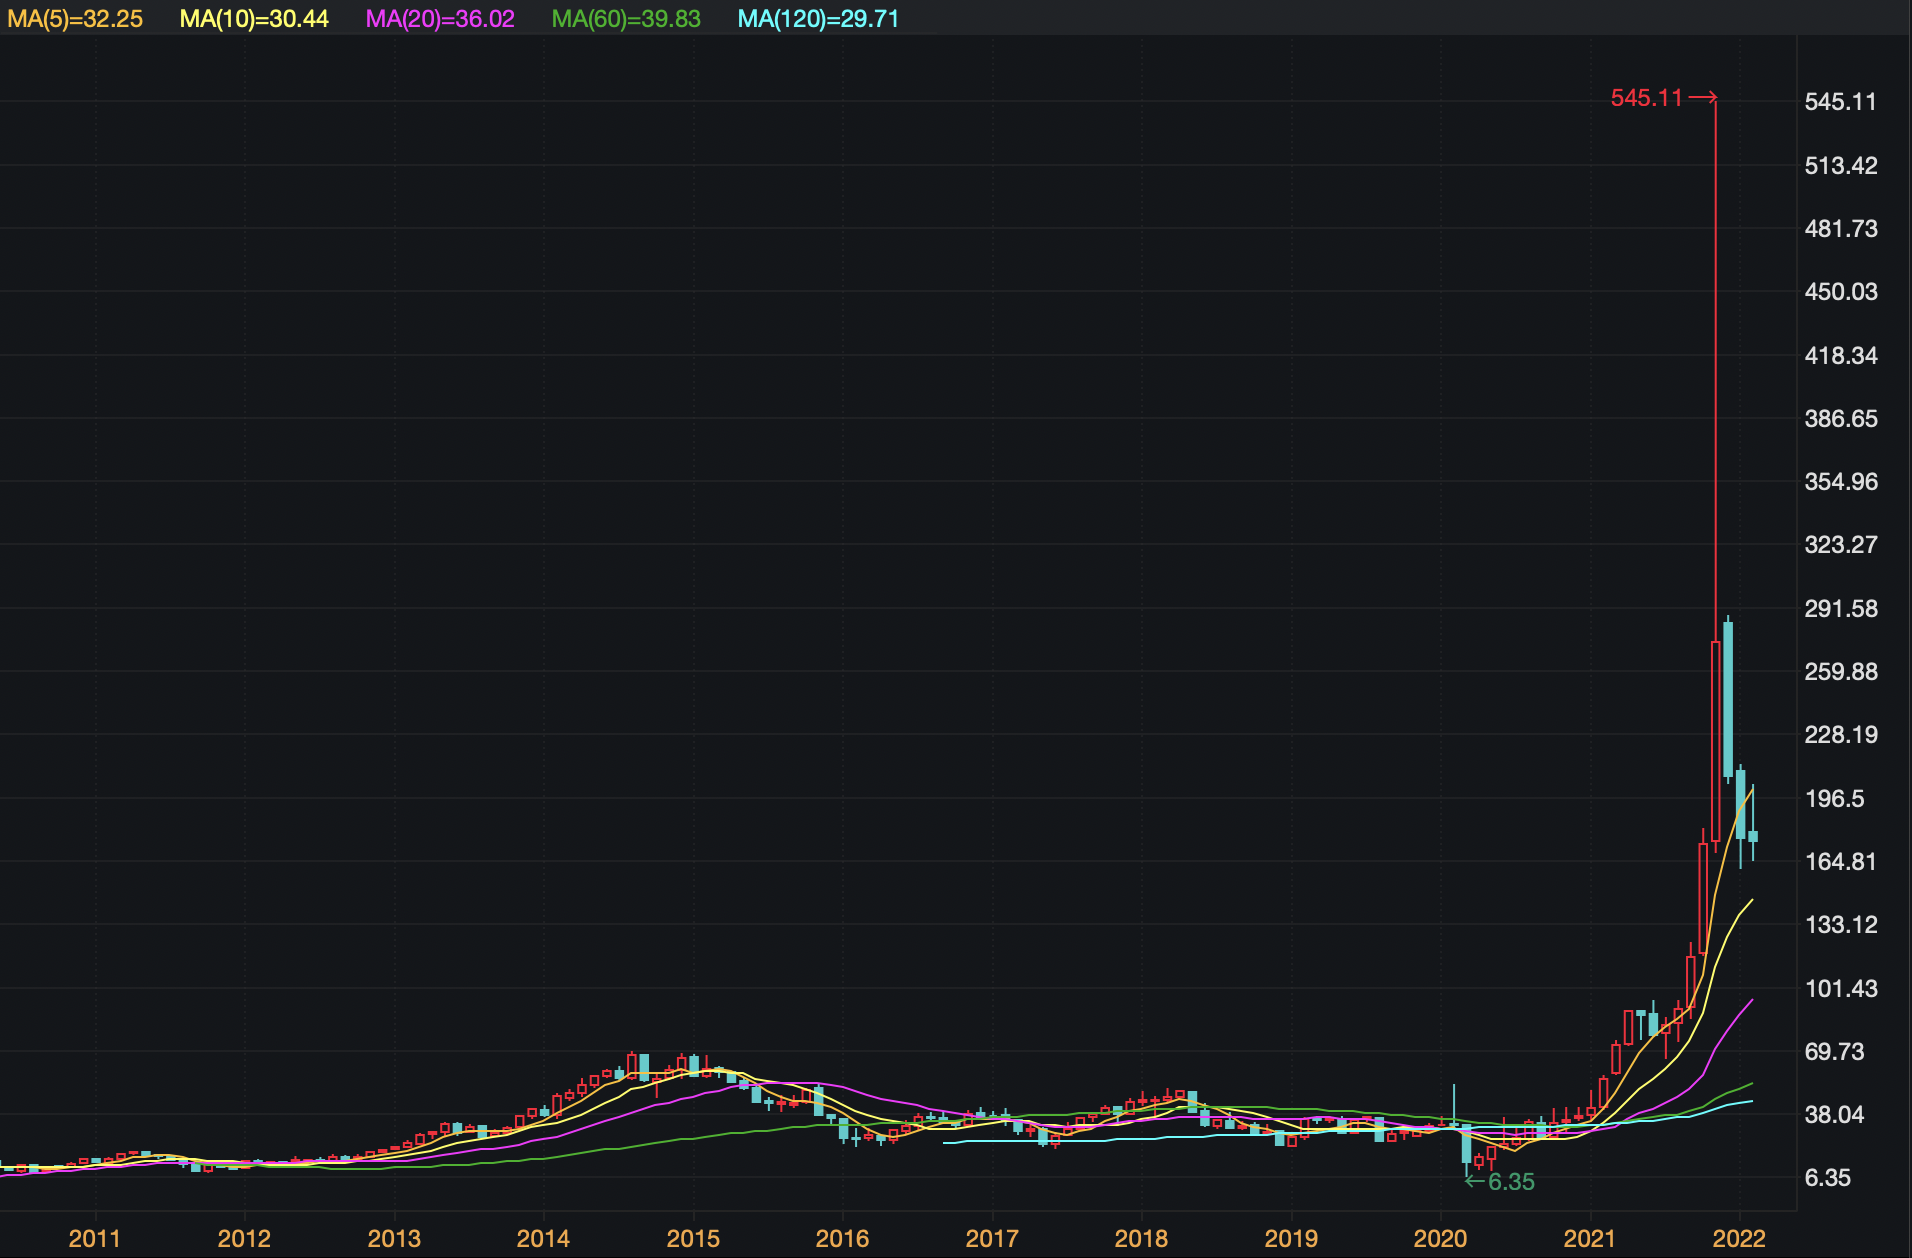1912x1258 pixels.
Task: Click the green 6.35 low price annotation
Action: (x=1510, y=1182)
